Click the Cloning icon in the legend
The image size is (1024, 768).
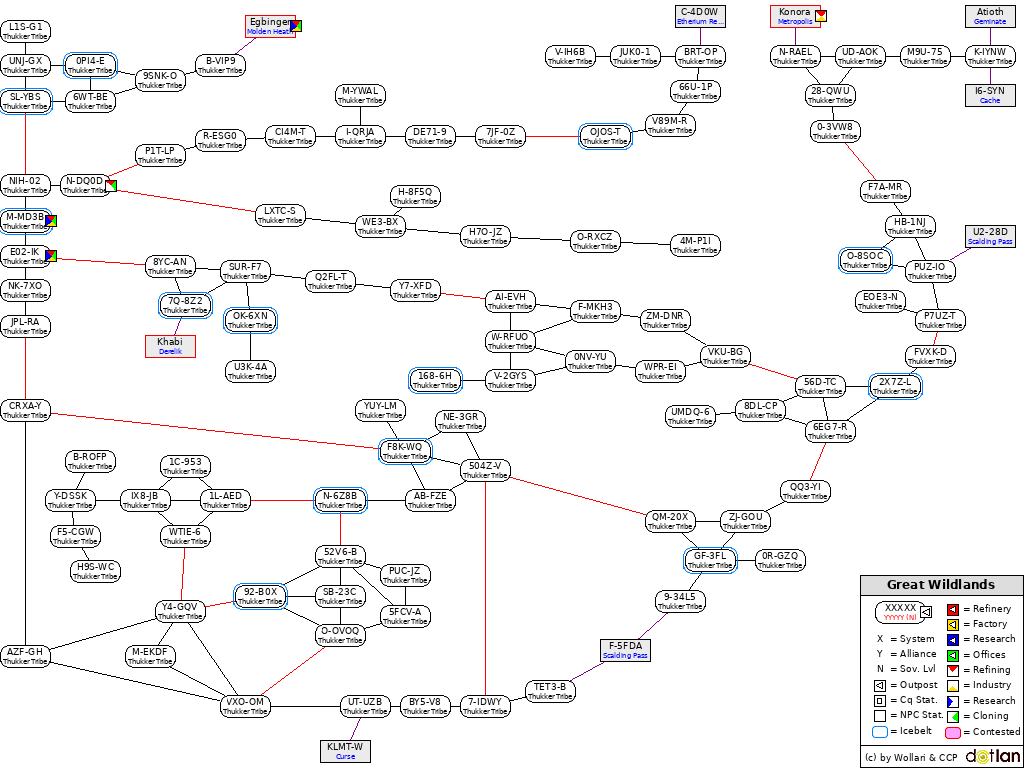point(953,716)
